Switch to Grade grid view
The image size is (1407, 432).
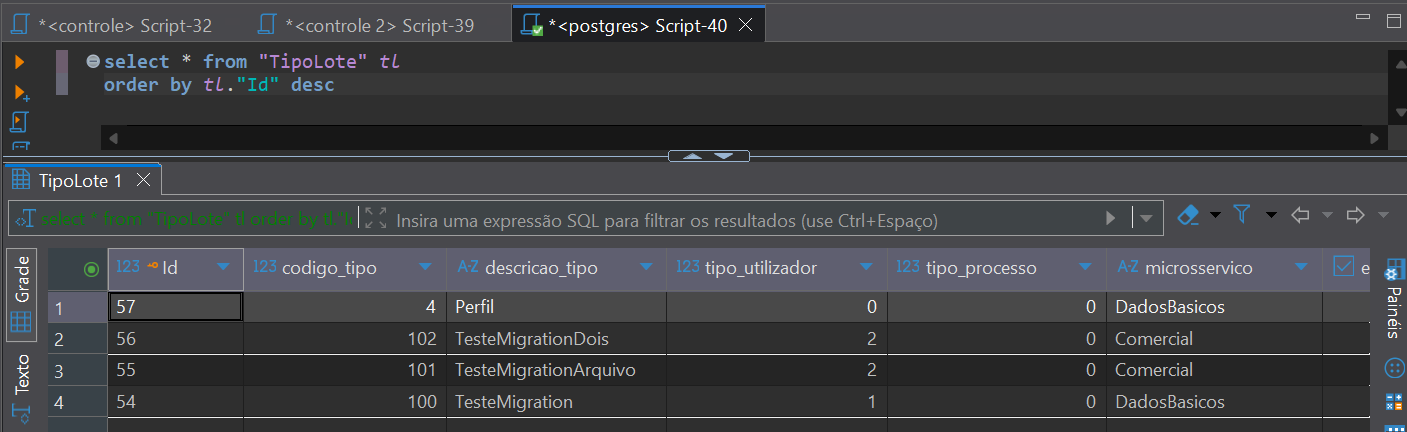point(21,292)
